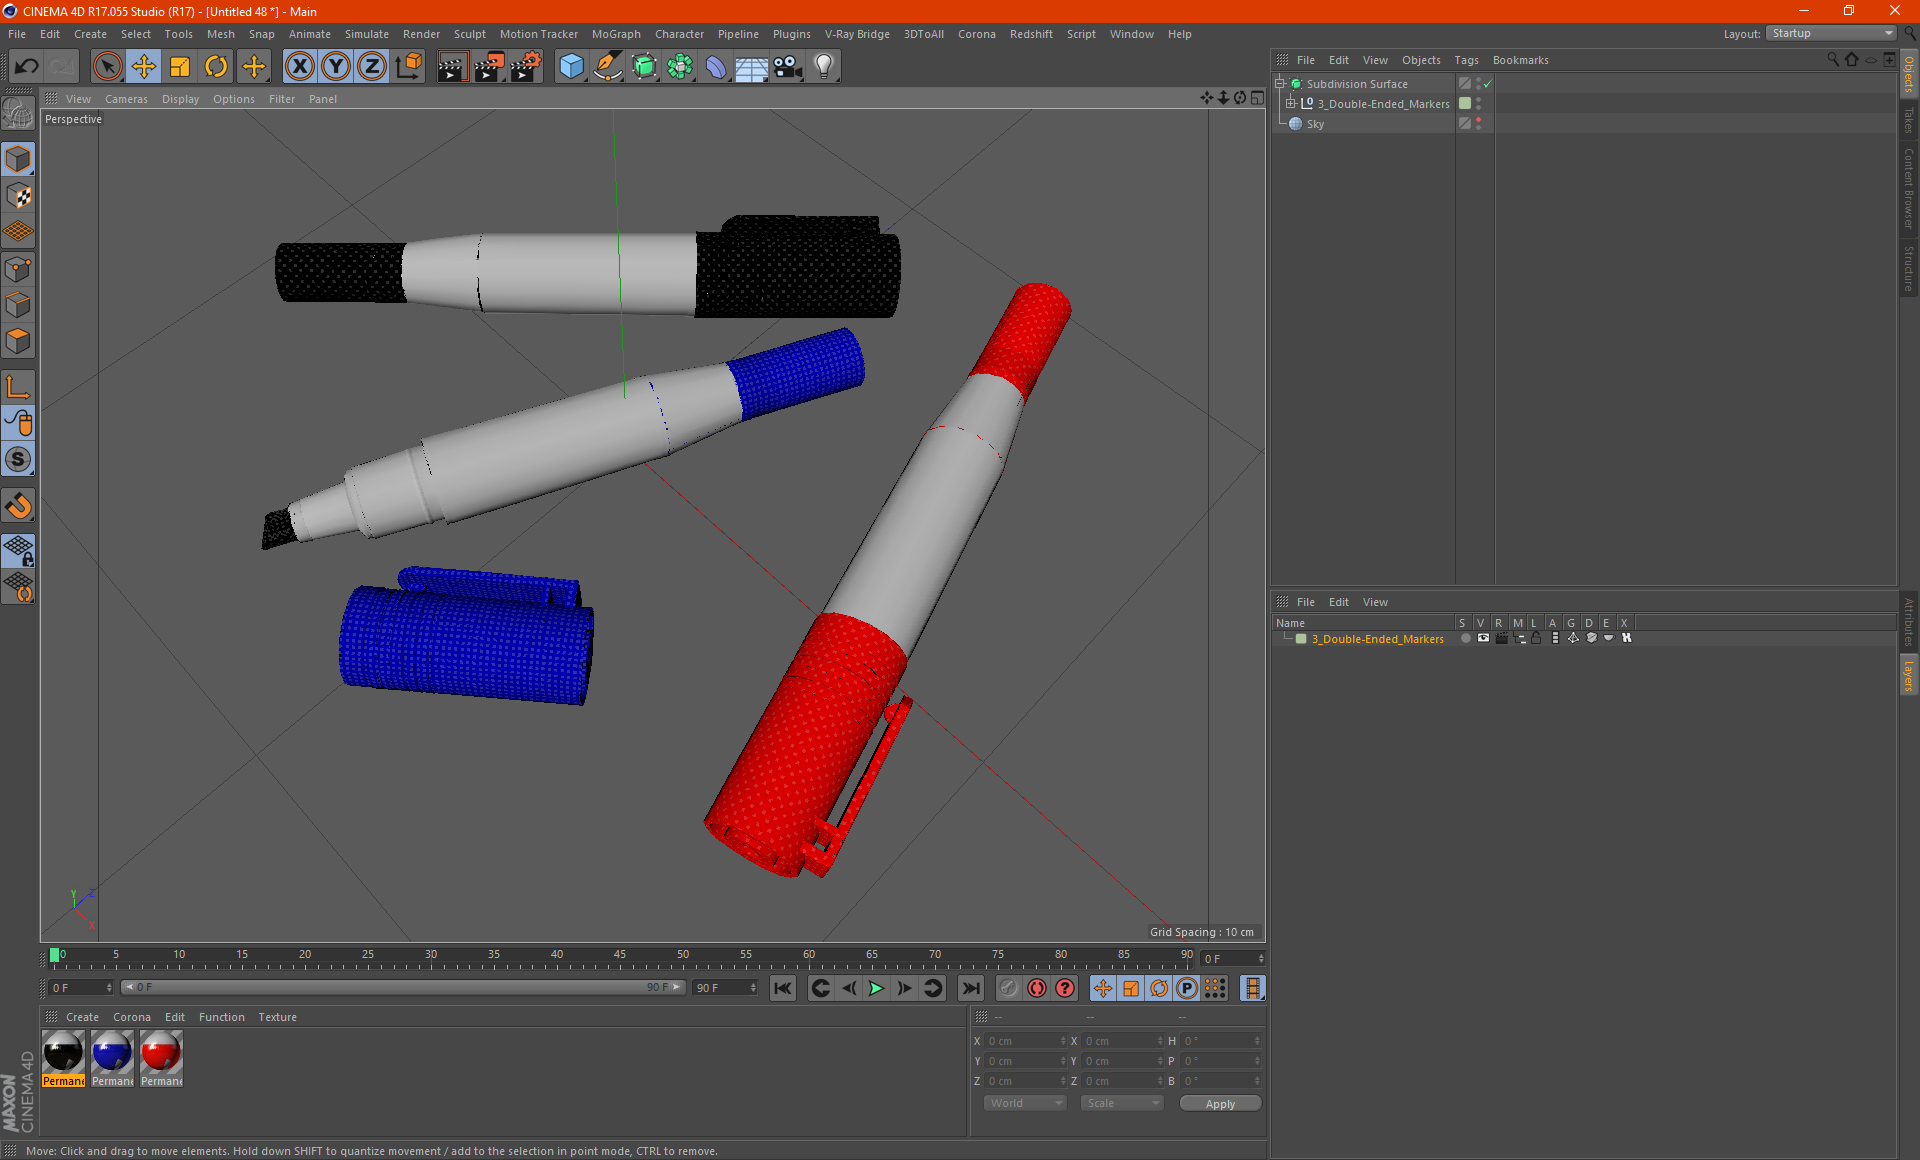Open the spline pen tool icon
Image resolution: width=1920 pixels, height=1160 pixels.
607,67
